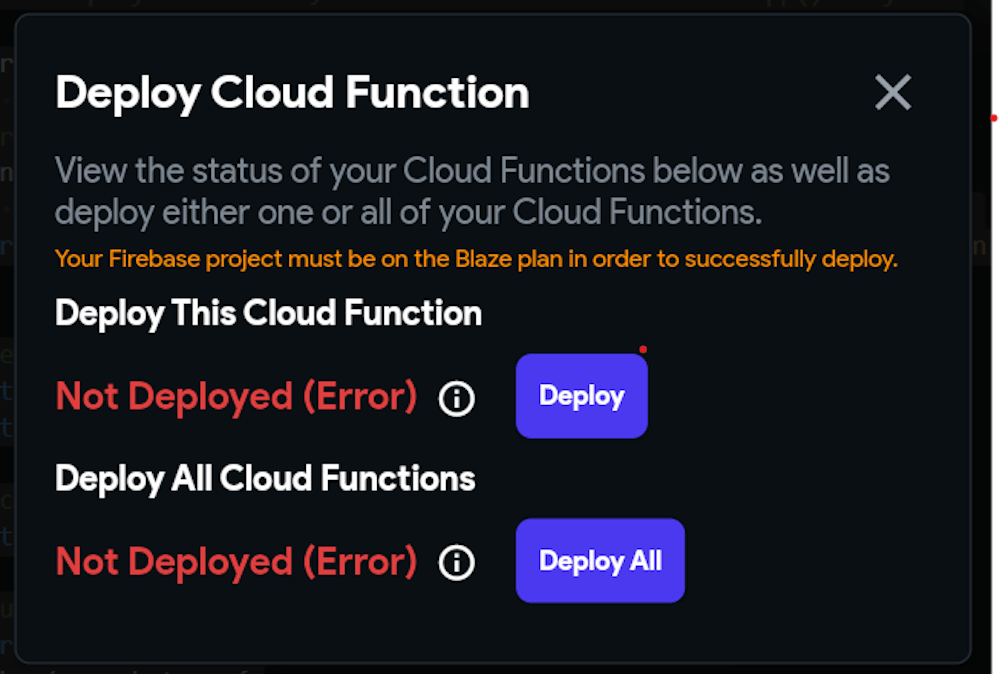Image resolution: width=1000 pixels, height=674 pixels.
Task: Click the dimmed area below the dialog
Action: [500, 668]
